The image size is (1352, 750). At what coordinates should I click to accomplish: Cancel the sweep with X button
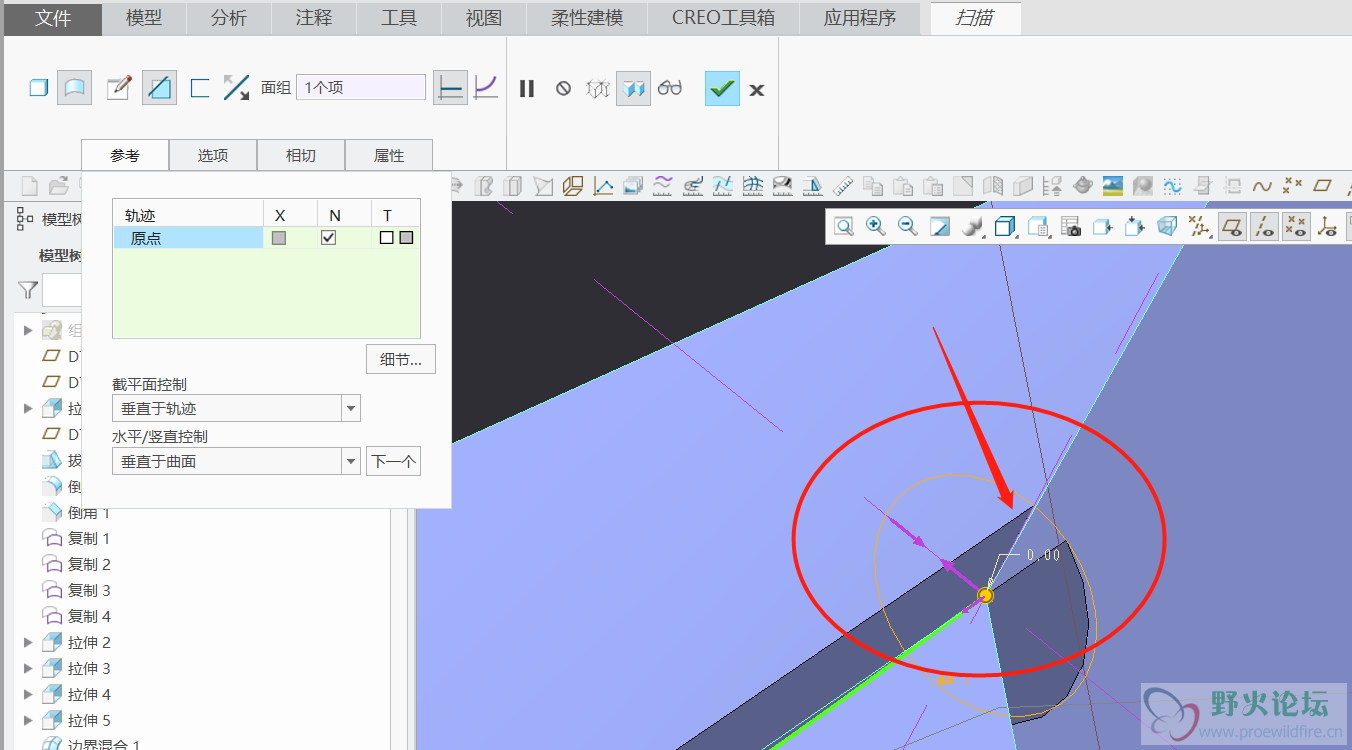pos(757,90)
